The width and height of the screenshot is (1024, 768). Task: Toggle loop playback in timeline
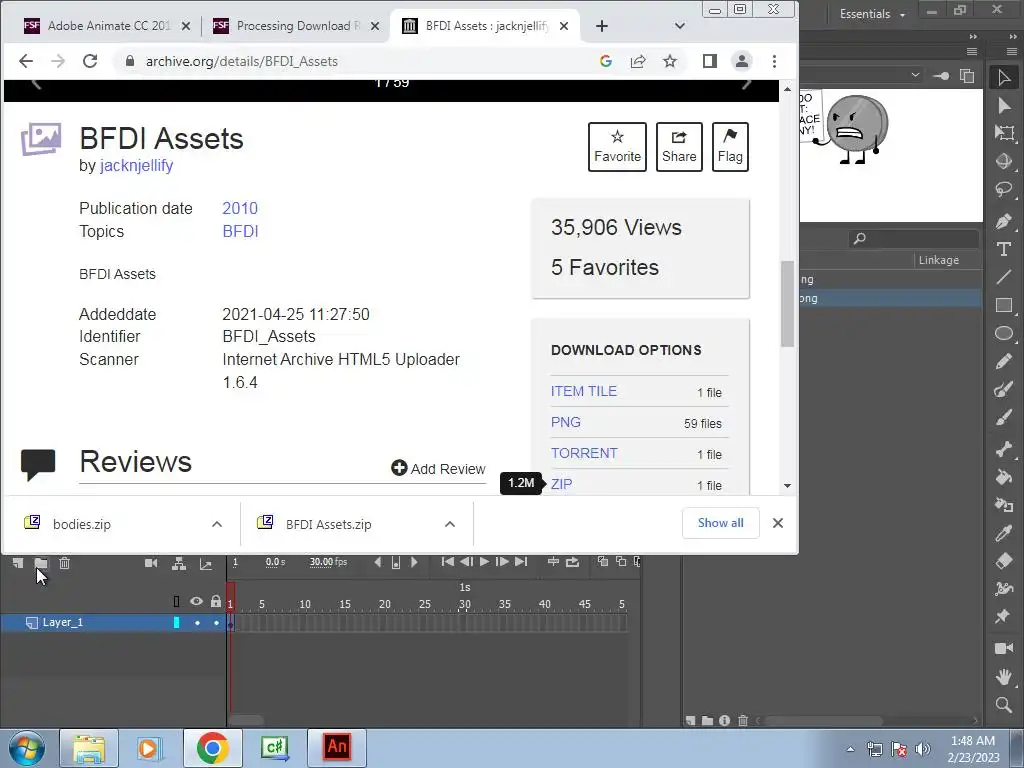point(572,562)
